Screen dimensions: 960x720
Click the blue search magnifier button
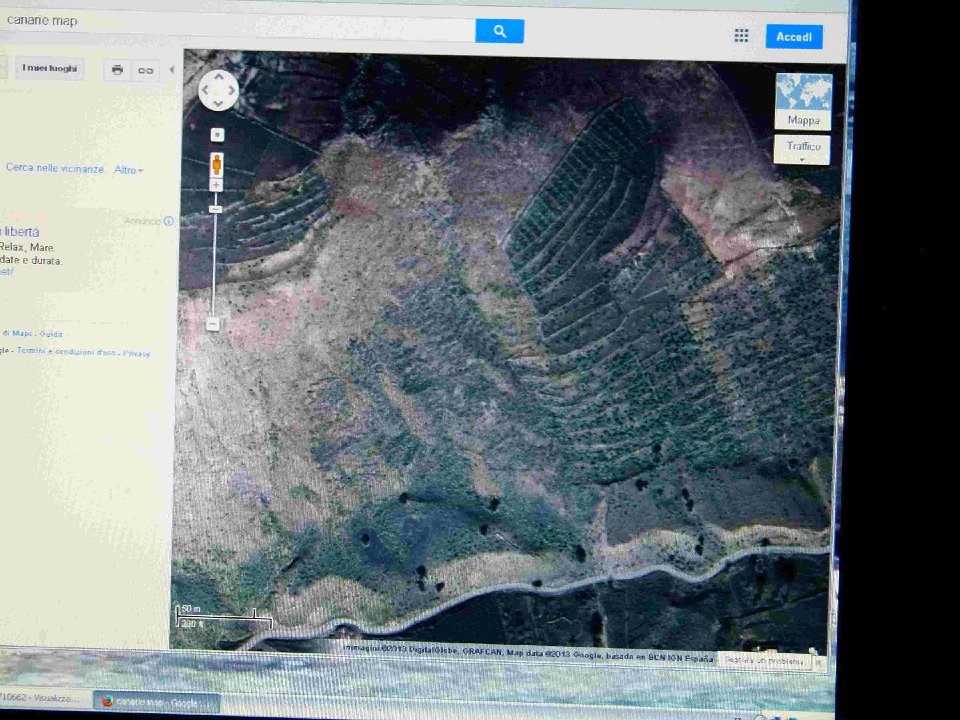tap(500, 31)
